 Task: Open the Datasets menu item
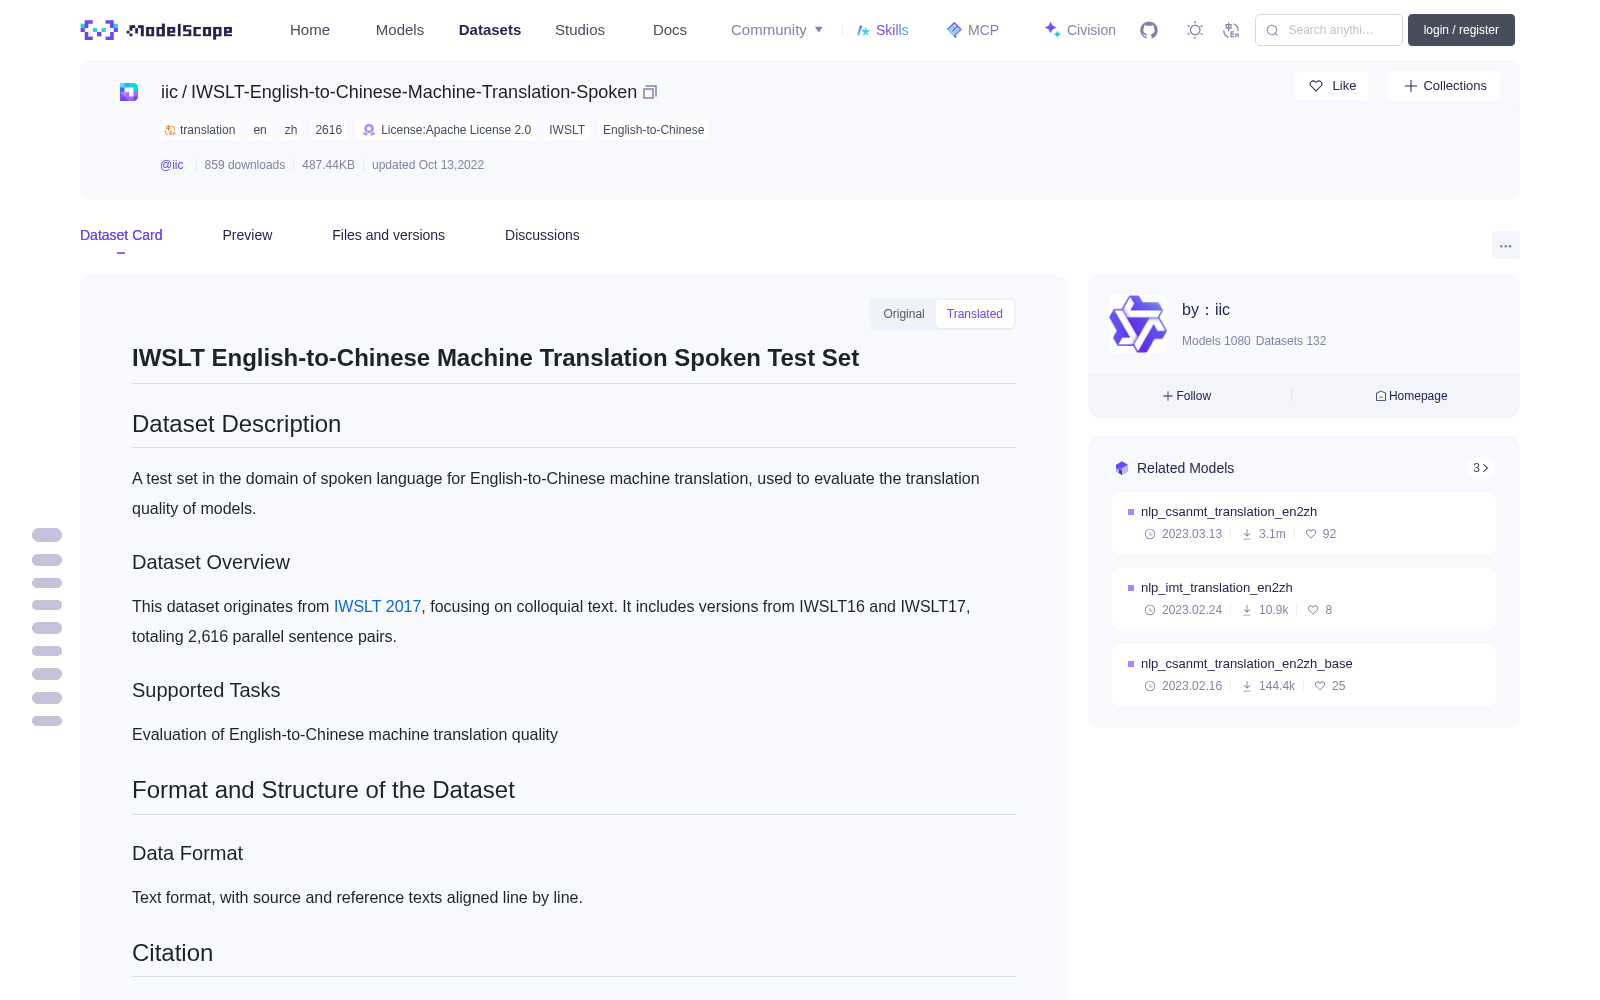click(x=490, y=30)
